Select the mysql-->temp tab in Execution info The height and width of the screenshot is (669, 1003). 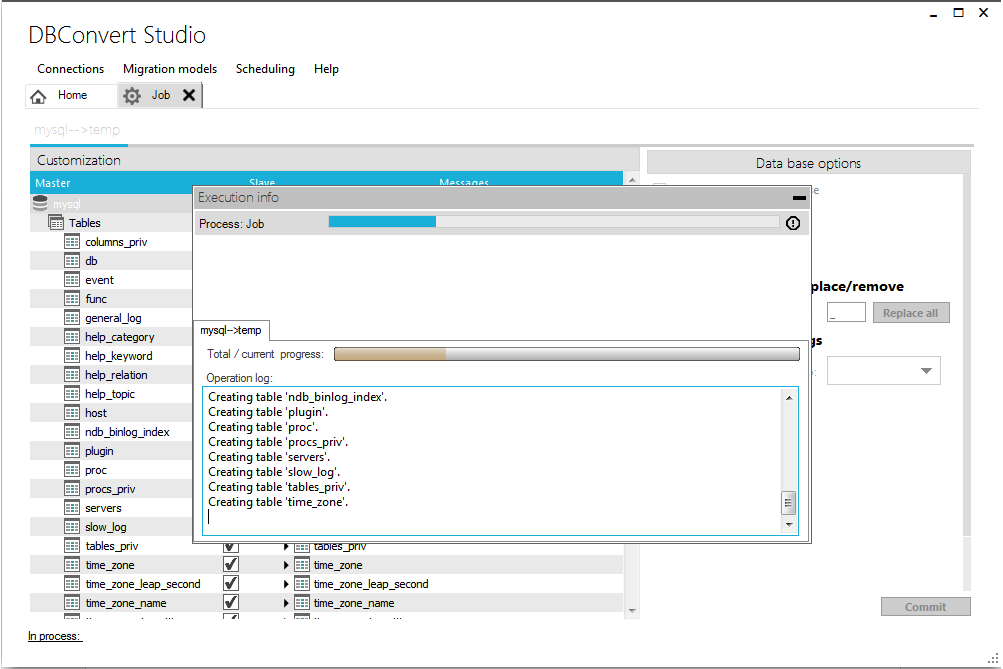tap(231, 330)
